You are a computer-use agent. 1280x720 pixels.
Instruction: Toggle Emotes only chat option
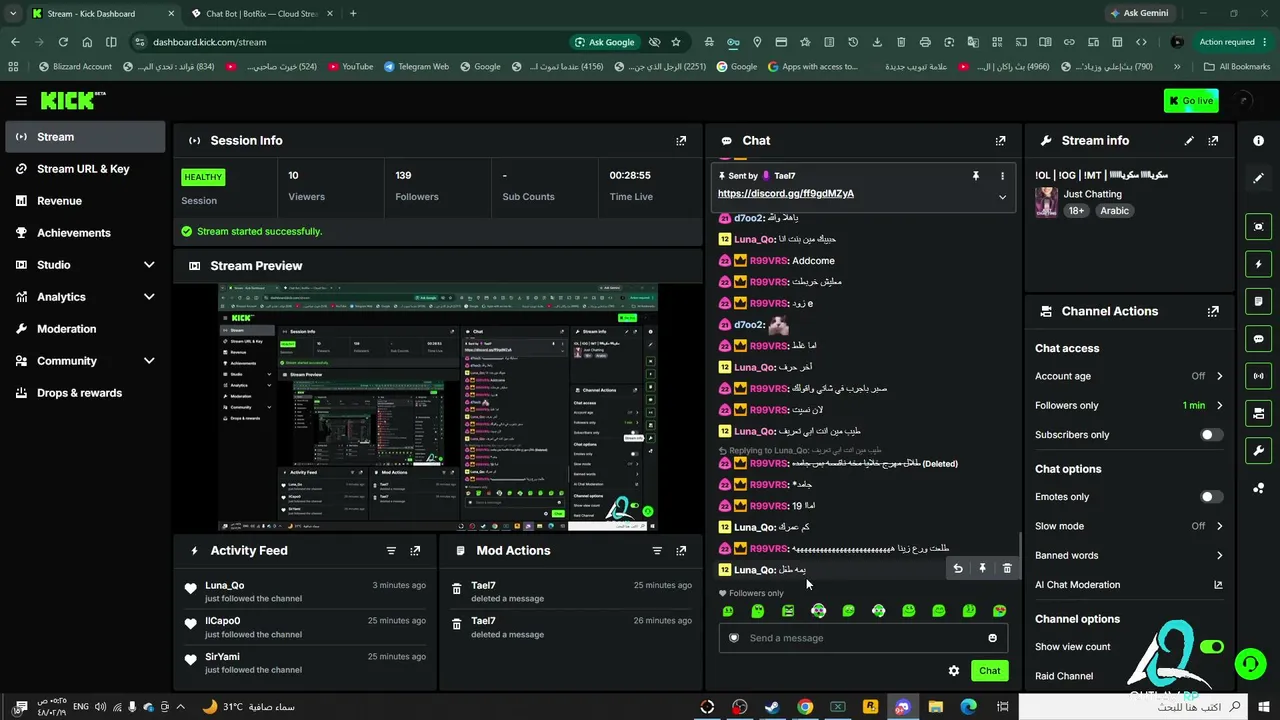(x=1211, y=497)
